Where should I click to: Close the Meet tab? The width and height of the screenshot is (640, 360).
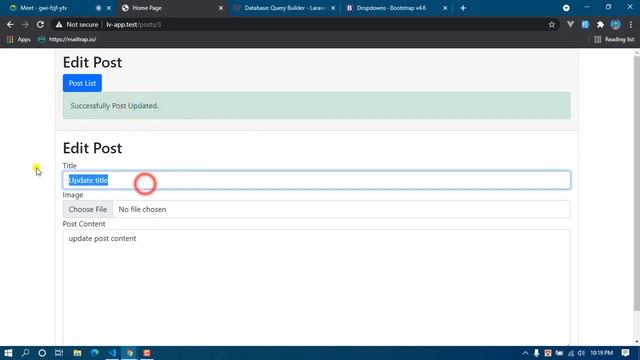pos(109,8)
